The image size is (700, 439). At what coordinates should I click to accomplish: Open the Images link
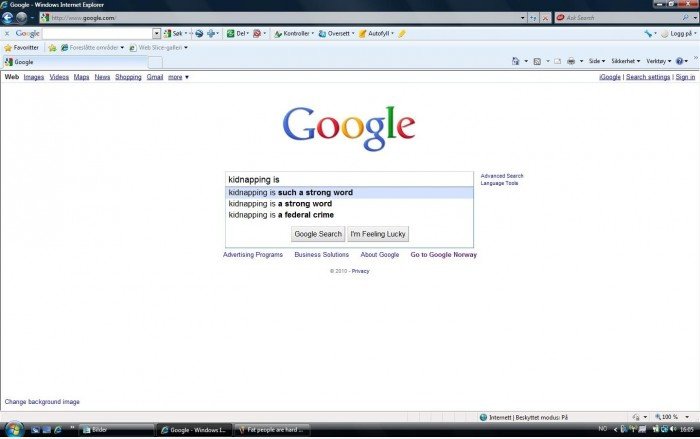(34, 77)
